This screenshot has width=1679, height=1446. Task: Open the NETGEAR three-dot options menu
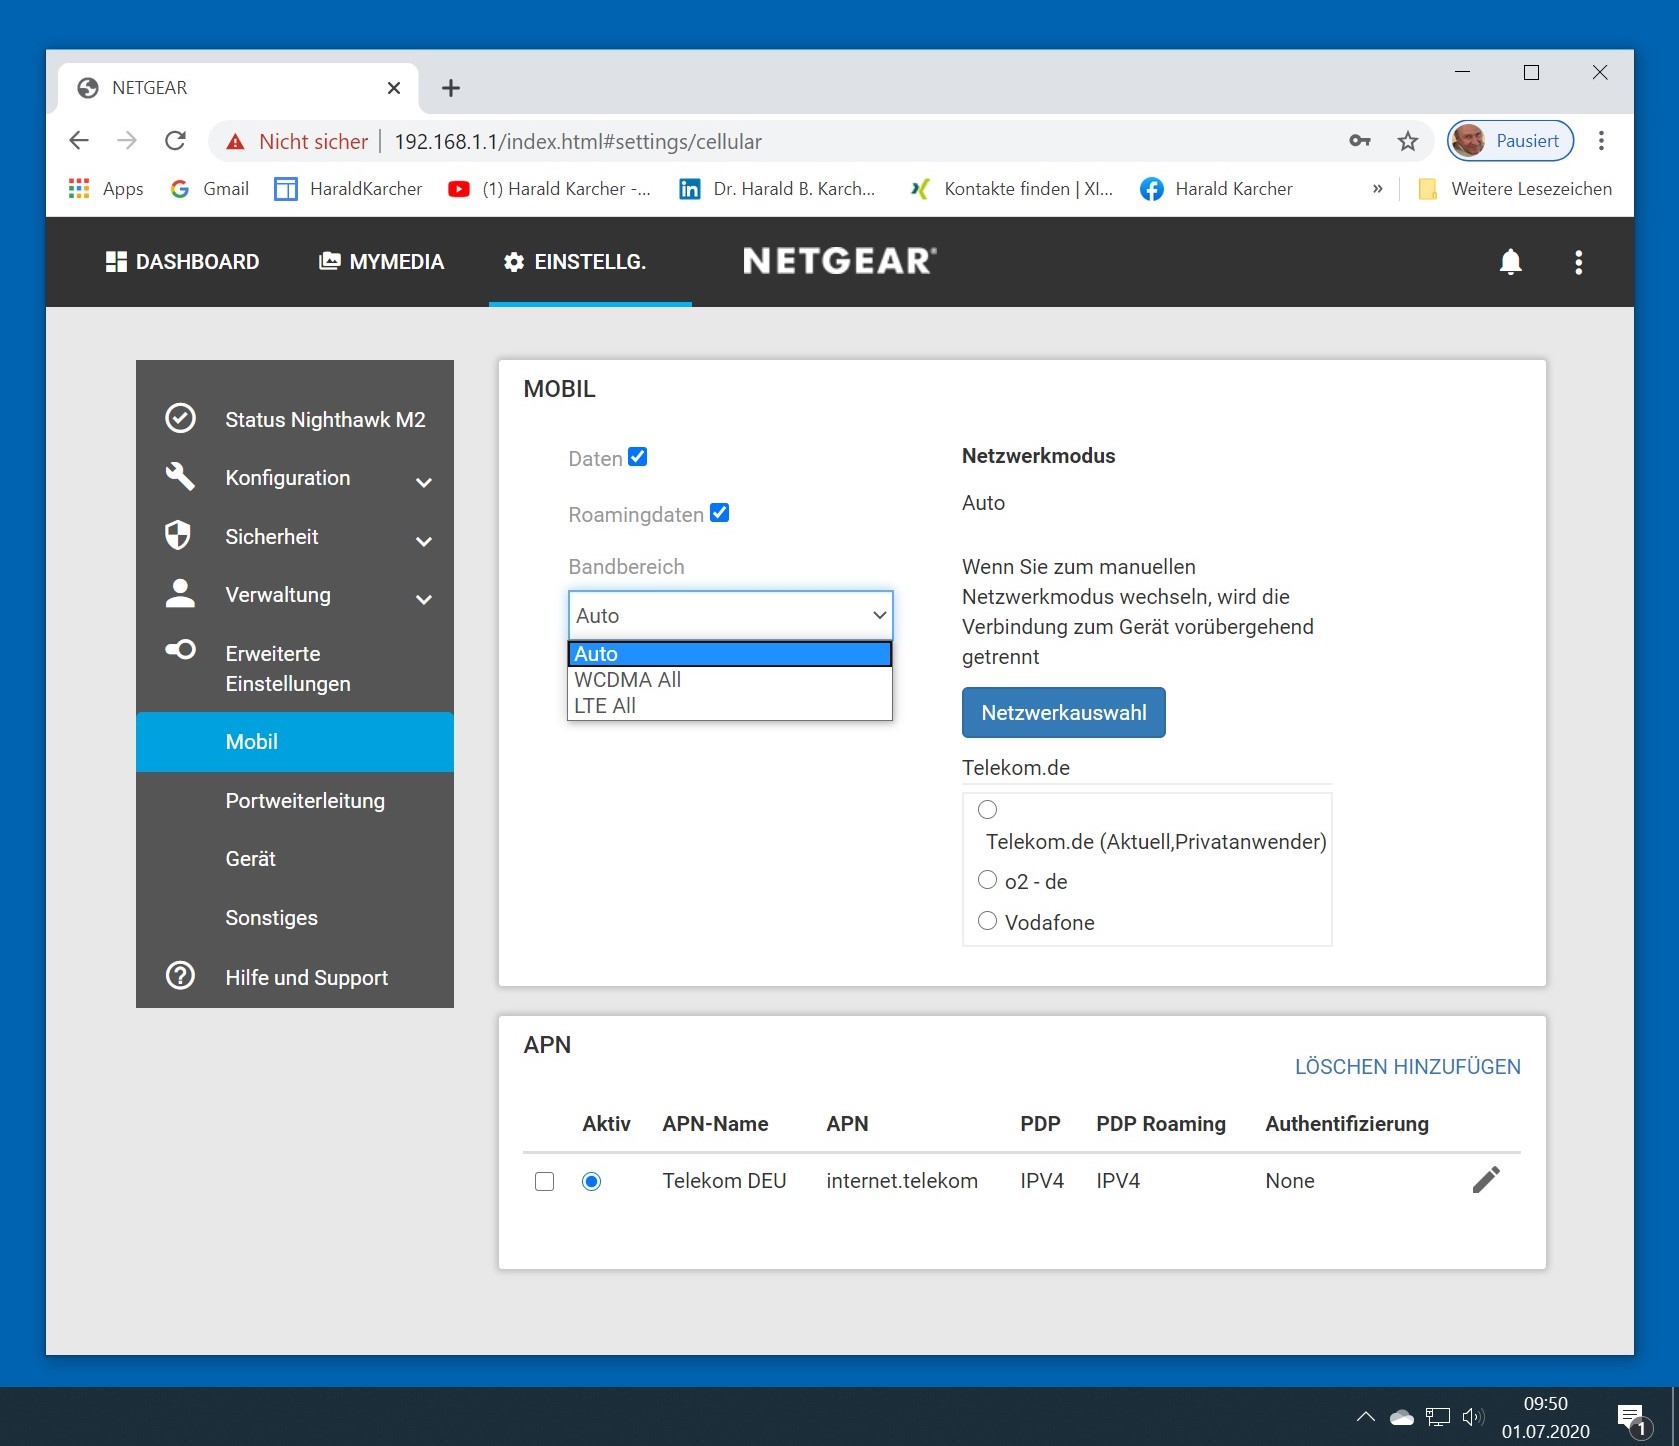[x=1578, y=262]
